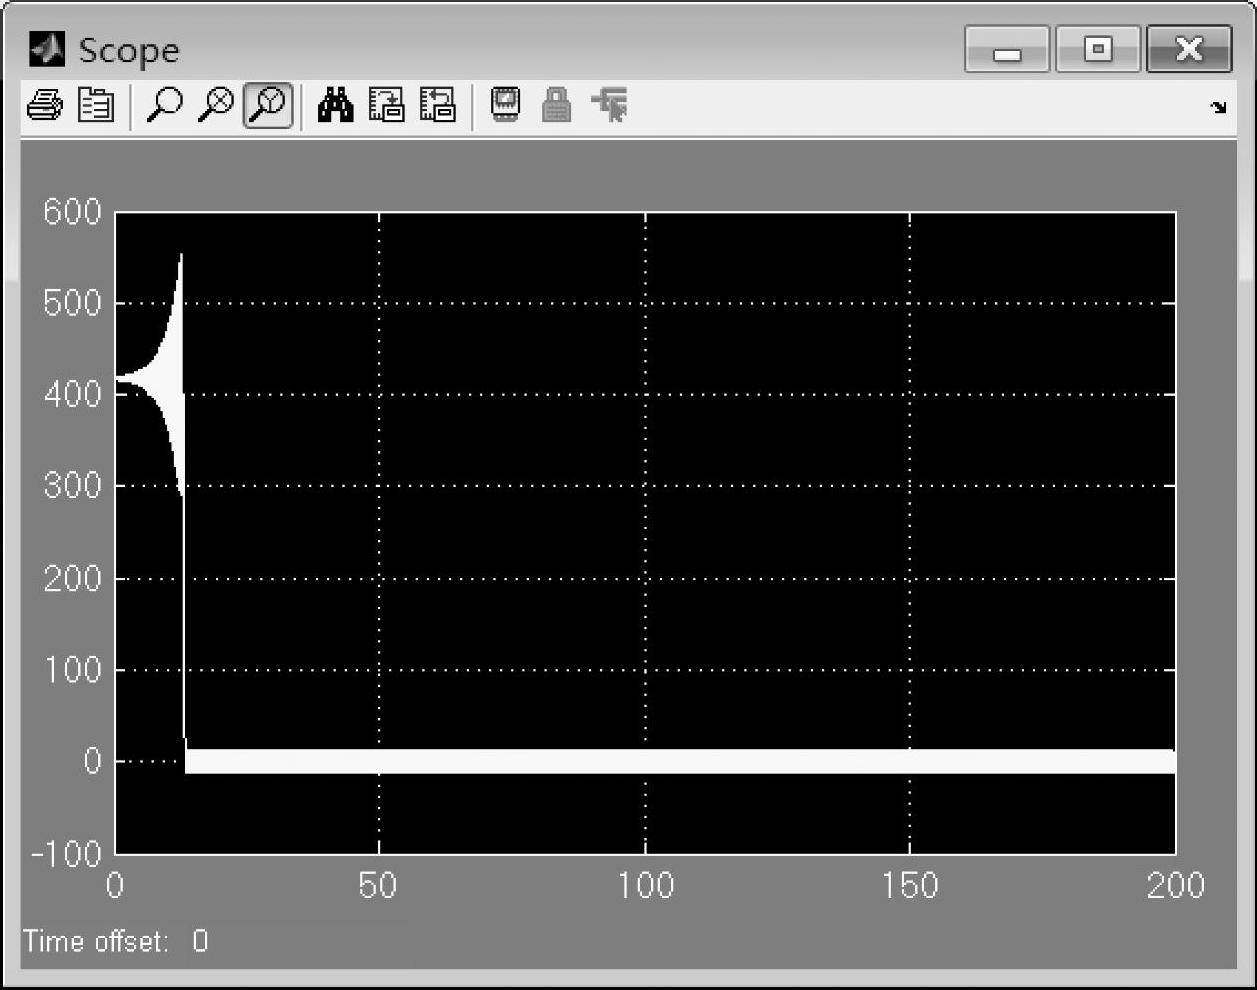Click the white signal band near zero
The image size is (1257, 990).
tap(680, 761)
